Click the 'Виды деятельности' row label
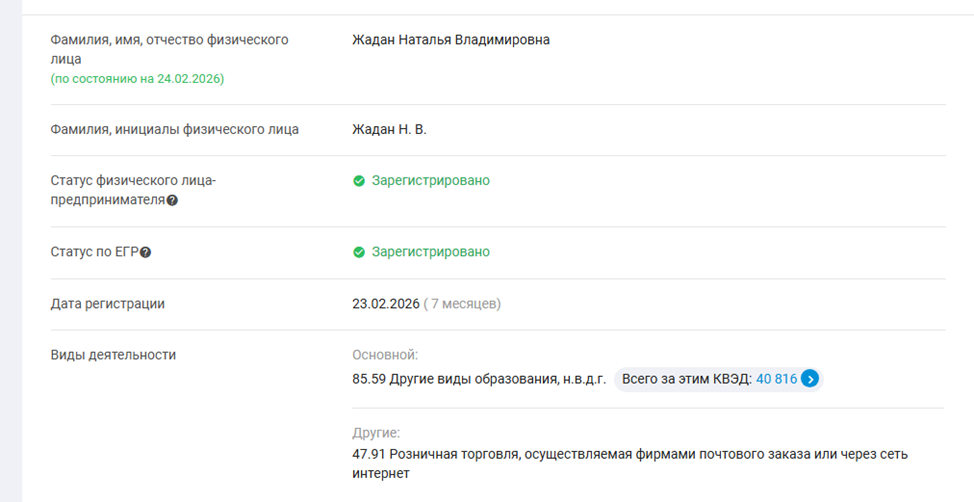The height and width of the screenshot is (502, 974). pyautogui.click(x=113, y=355)
